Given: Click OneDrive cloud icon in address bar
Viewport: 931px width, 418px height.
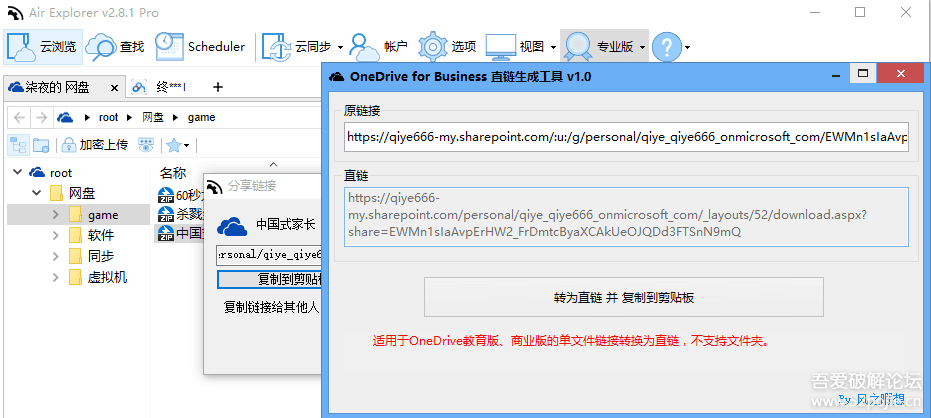Looking at the screenshot, I should tap(65, 118).
